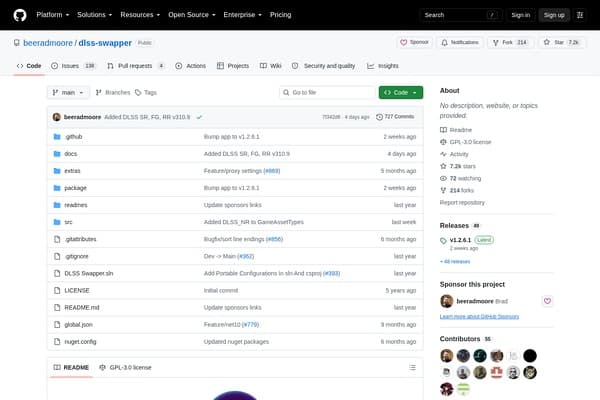This screenshot has width=600, height=400.
Task: View the 72 watching link
Action: click(x=460, y=178)
